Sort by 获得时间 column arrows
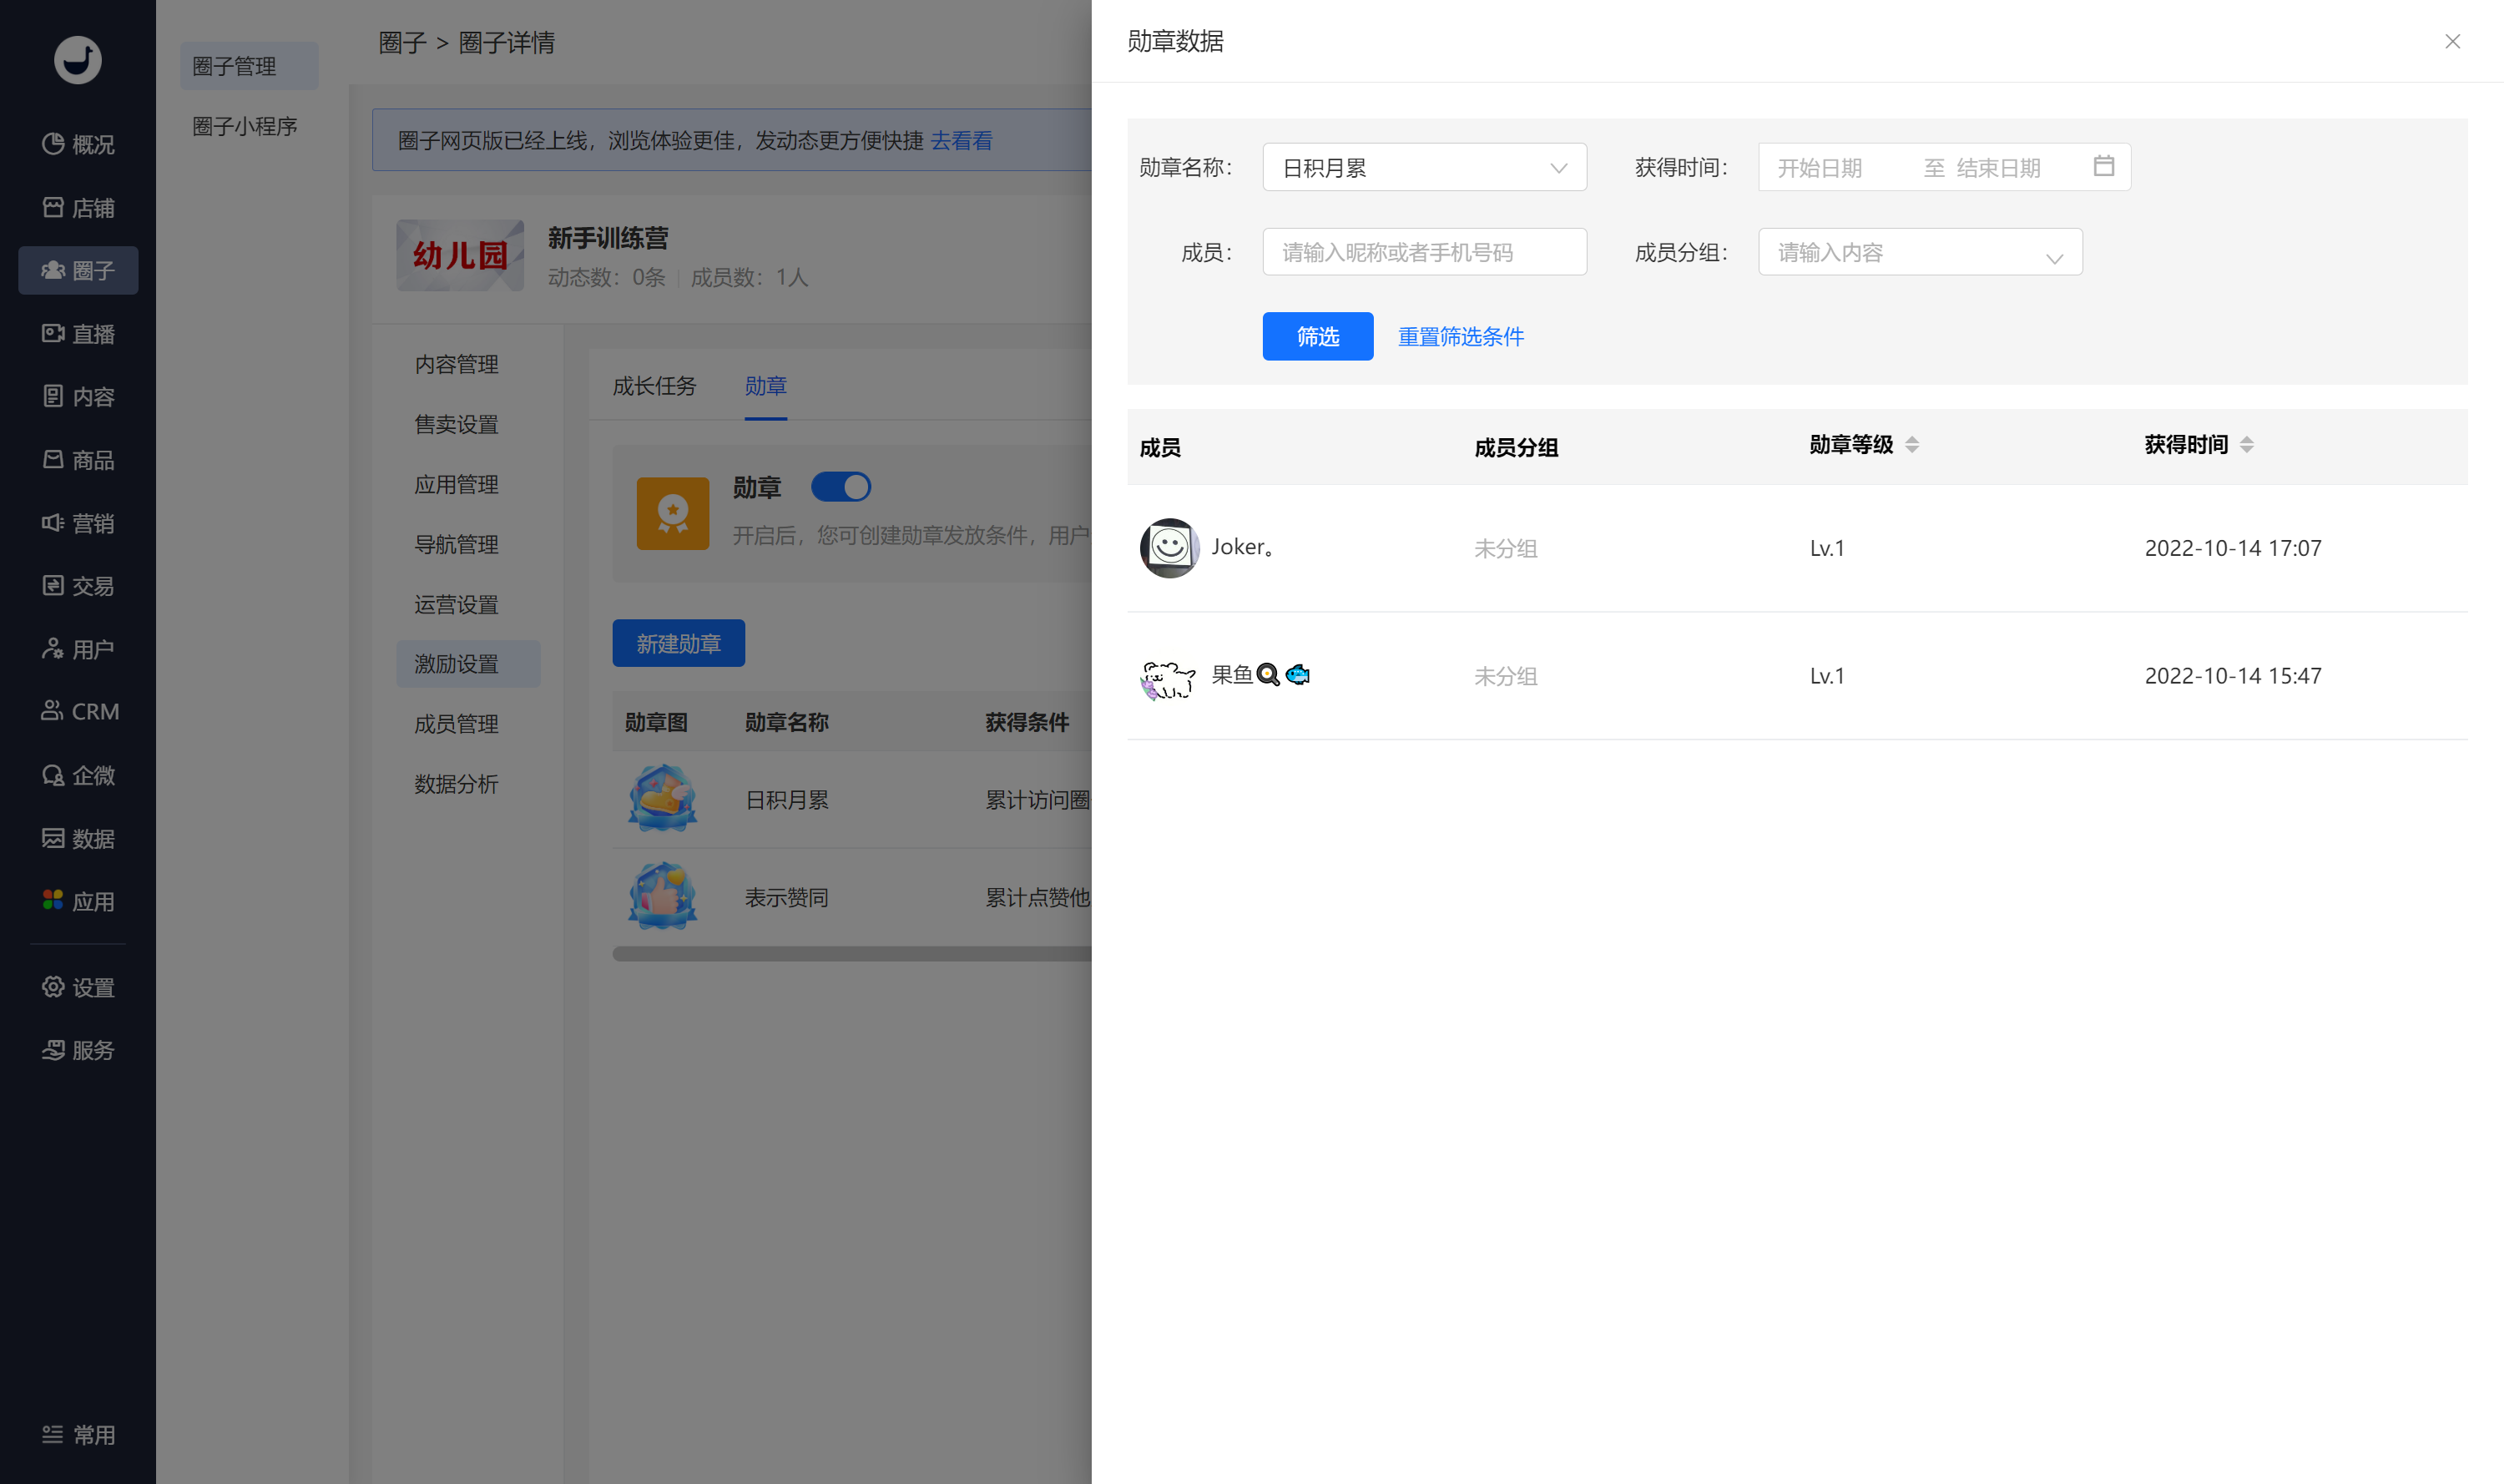 2246,445
